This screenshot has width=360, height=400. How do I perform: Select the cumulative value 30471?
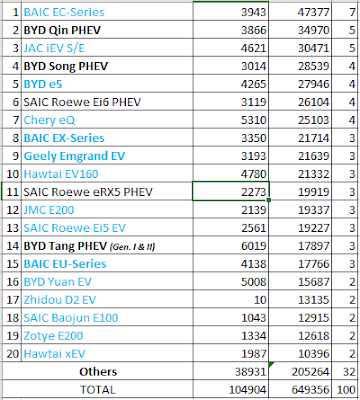[x=300, y=48]
